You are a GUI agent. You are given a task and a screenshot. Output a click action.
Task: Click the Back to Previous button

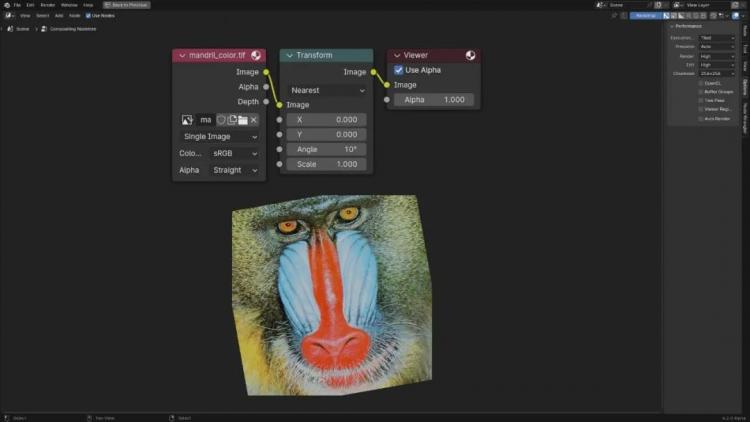point(127,5)
